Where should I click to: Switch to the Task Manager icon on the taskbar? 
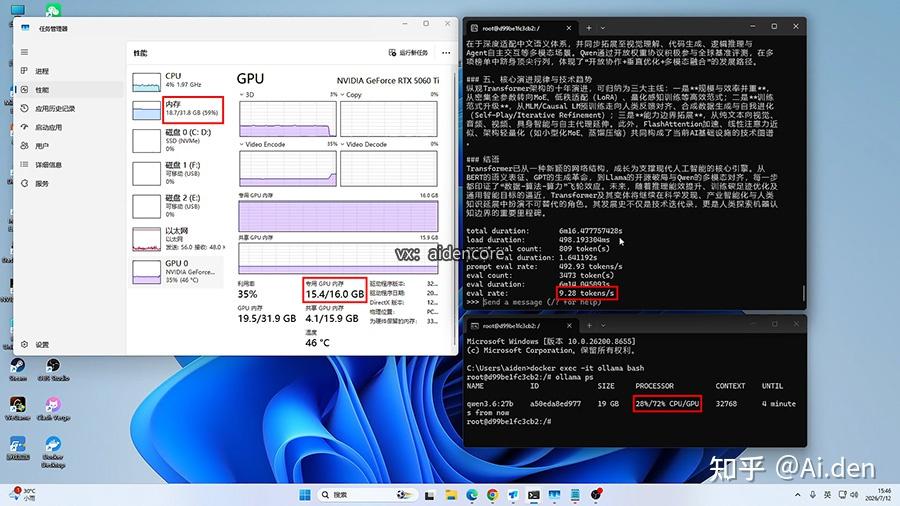[554, 495]
